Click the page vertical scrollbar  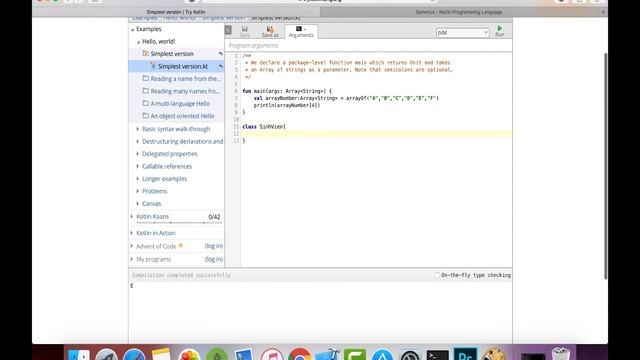605,166
